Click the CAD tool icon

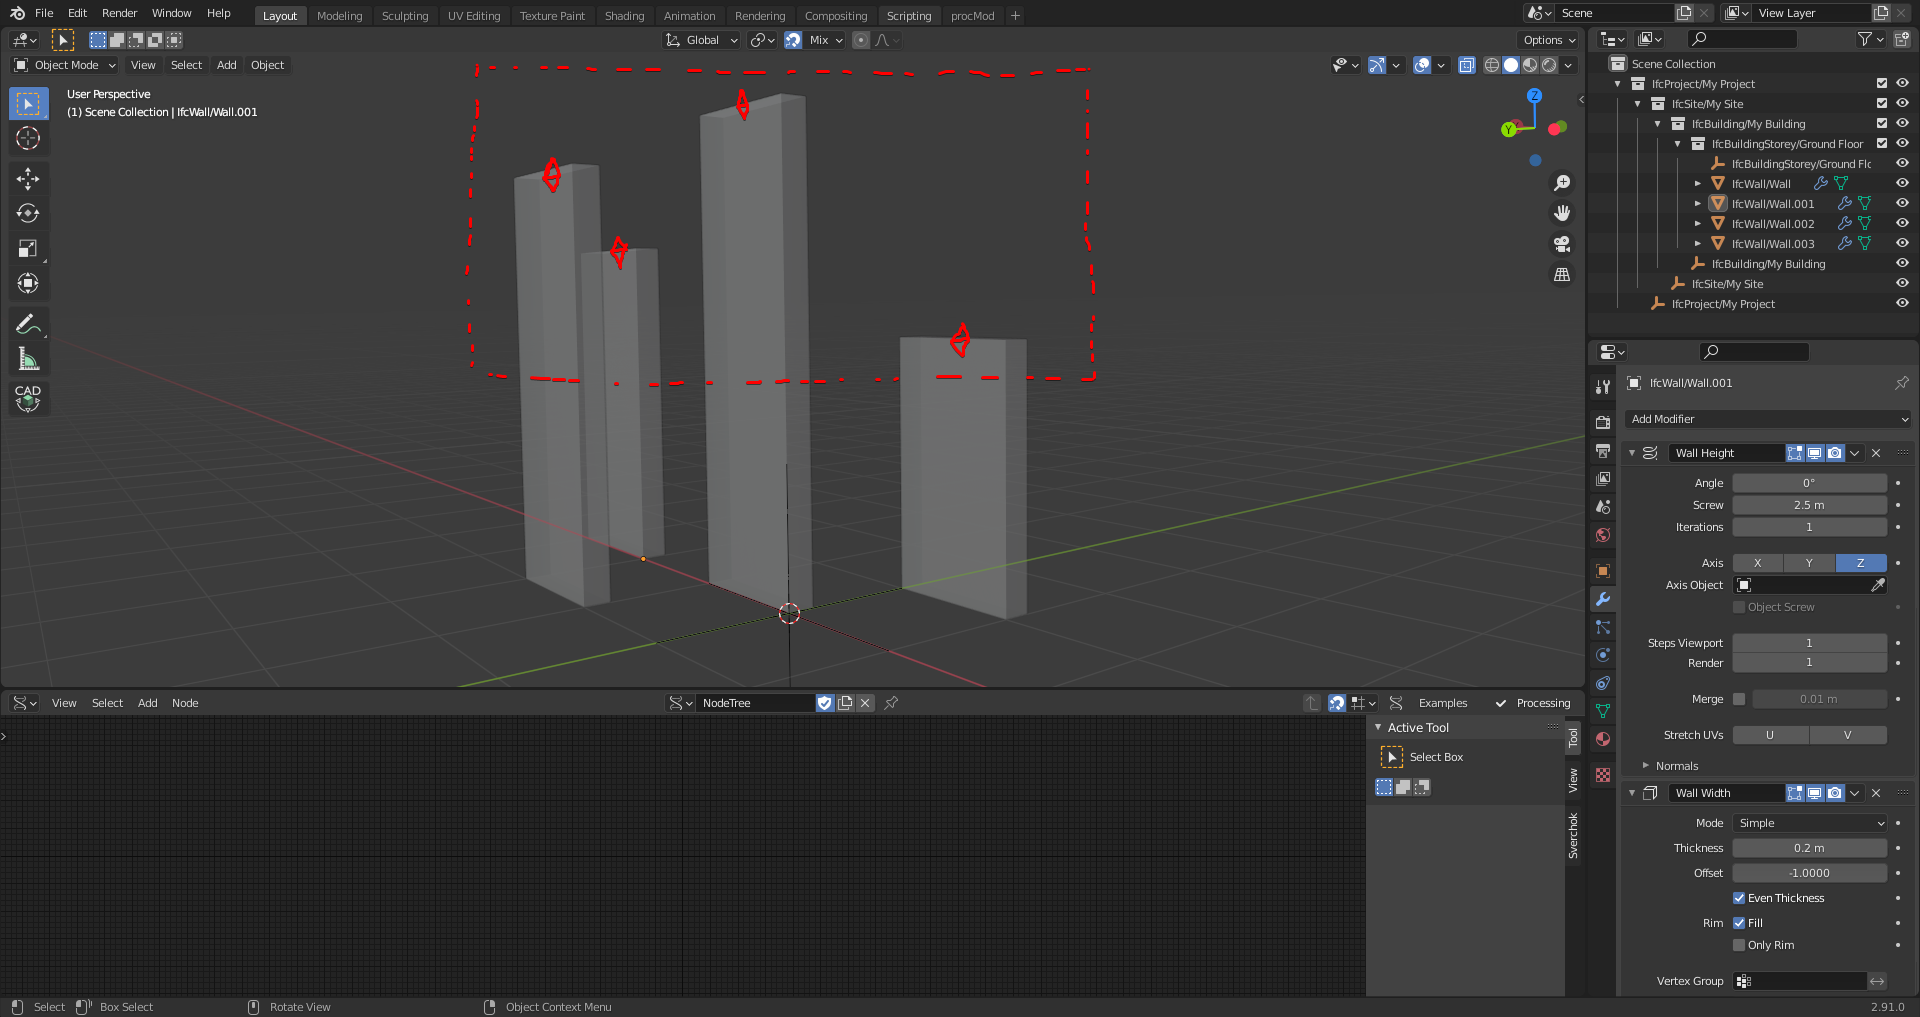point(28,398)
